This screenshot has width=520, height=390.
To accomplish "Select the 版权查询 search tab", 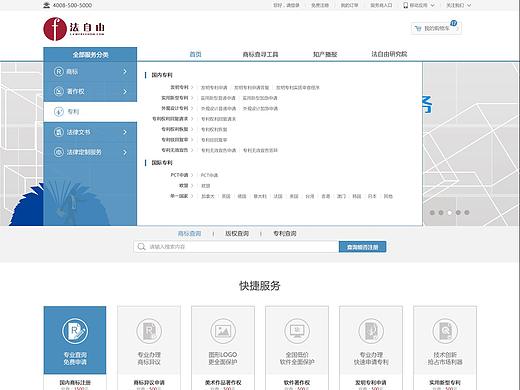I will click(x=237, y=234).
